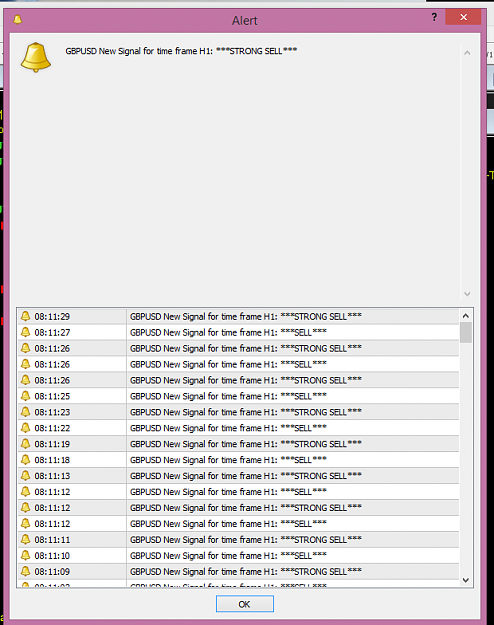
Task: Click the bell icon in the 08:11:13 row
Action: 26,476
